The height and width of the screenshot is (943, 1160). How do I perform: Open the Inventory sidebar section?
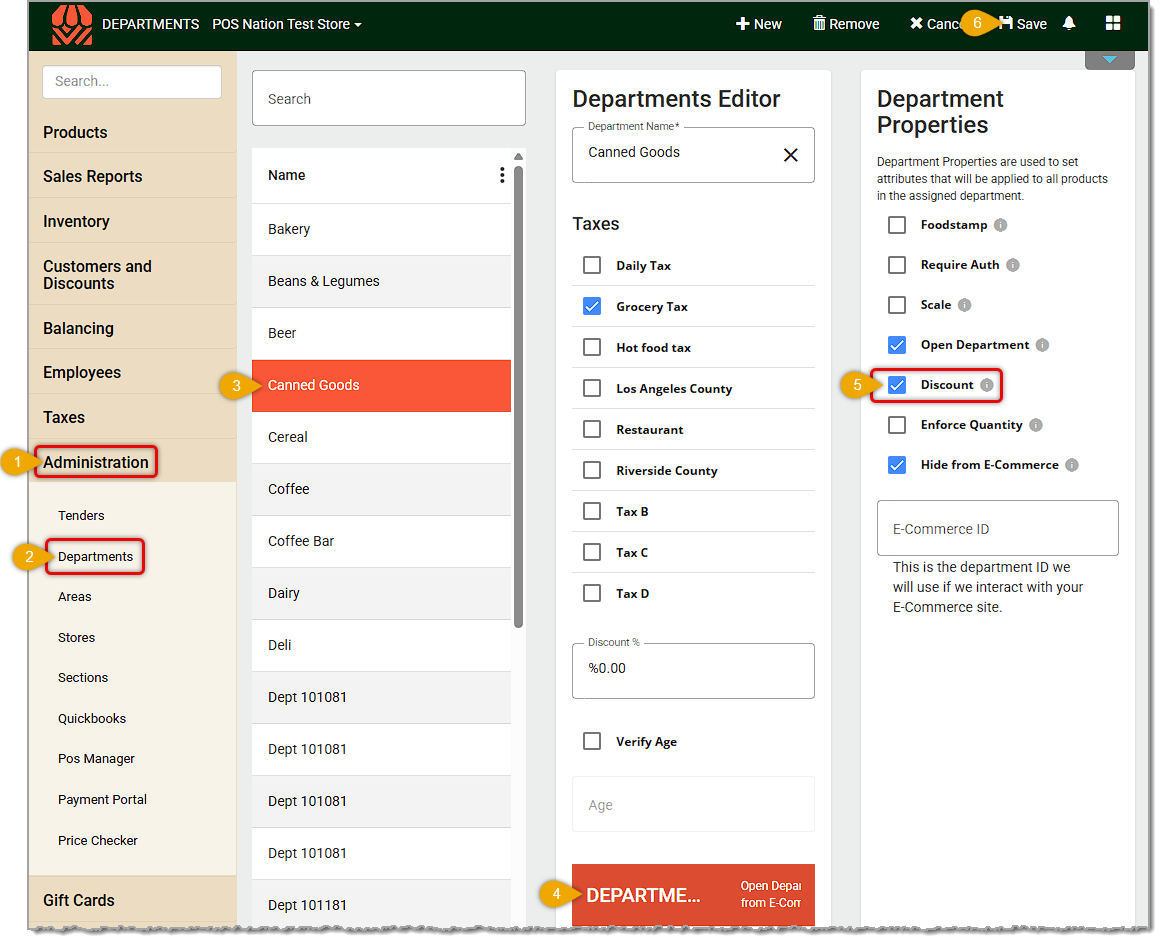[132, 221]
